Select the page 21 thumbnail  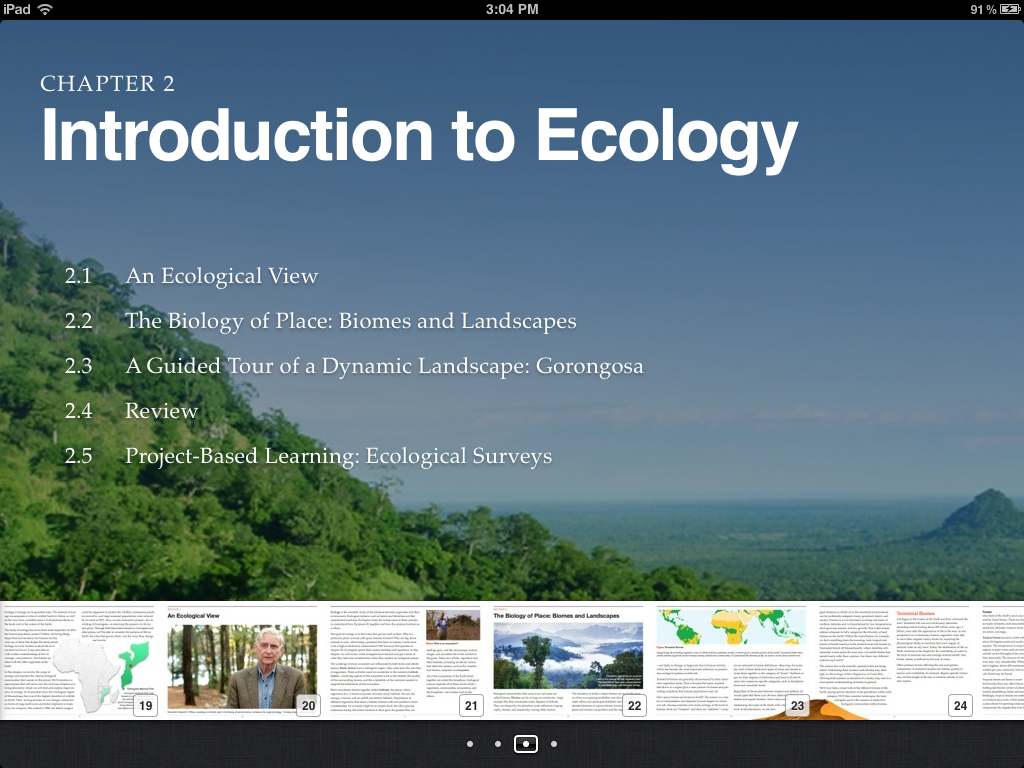click(x=406, y=660)
